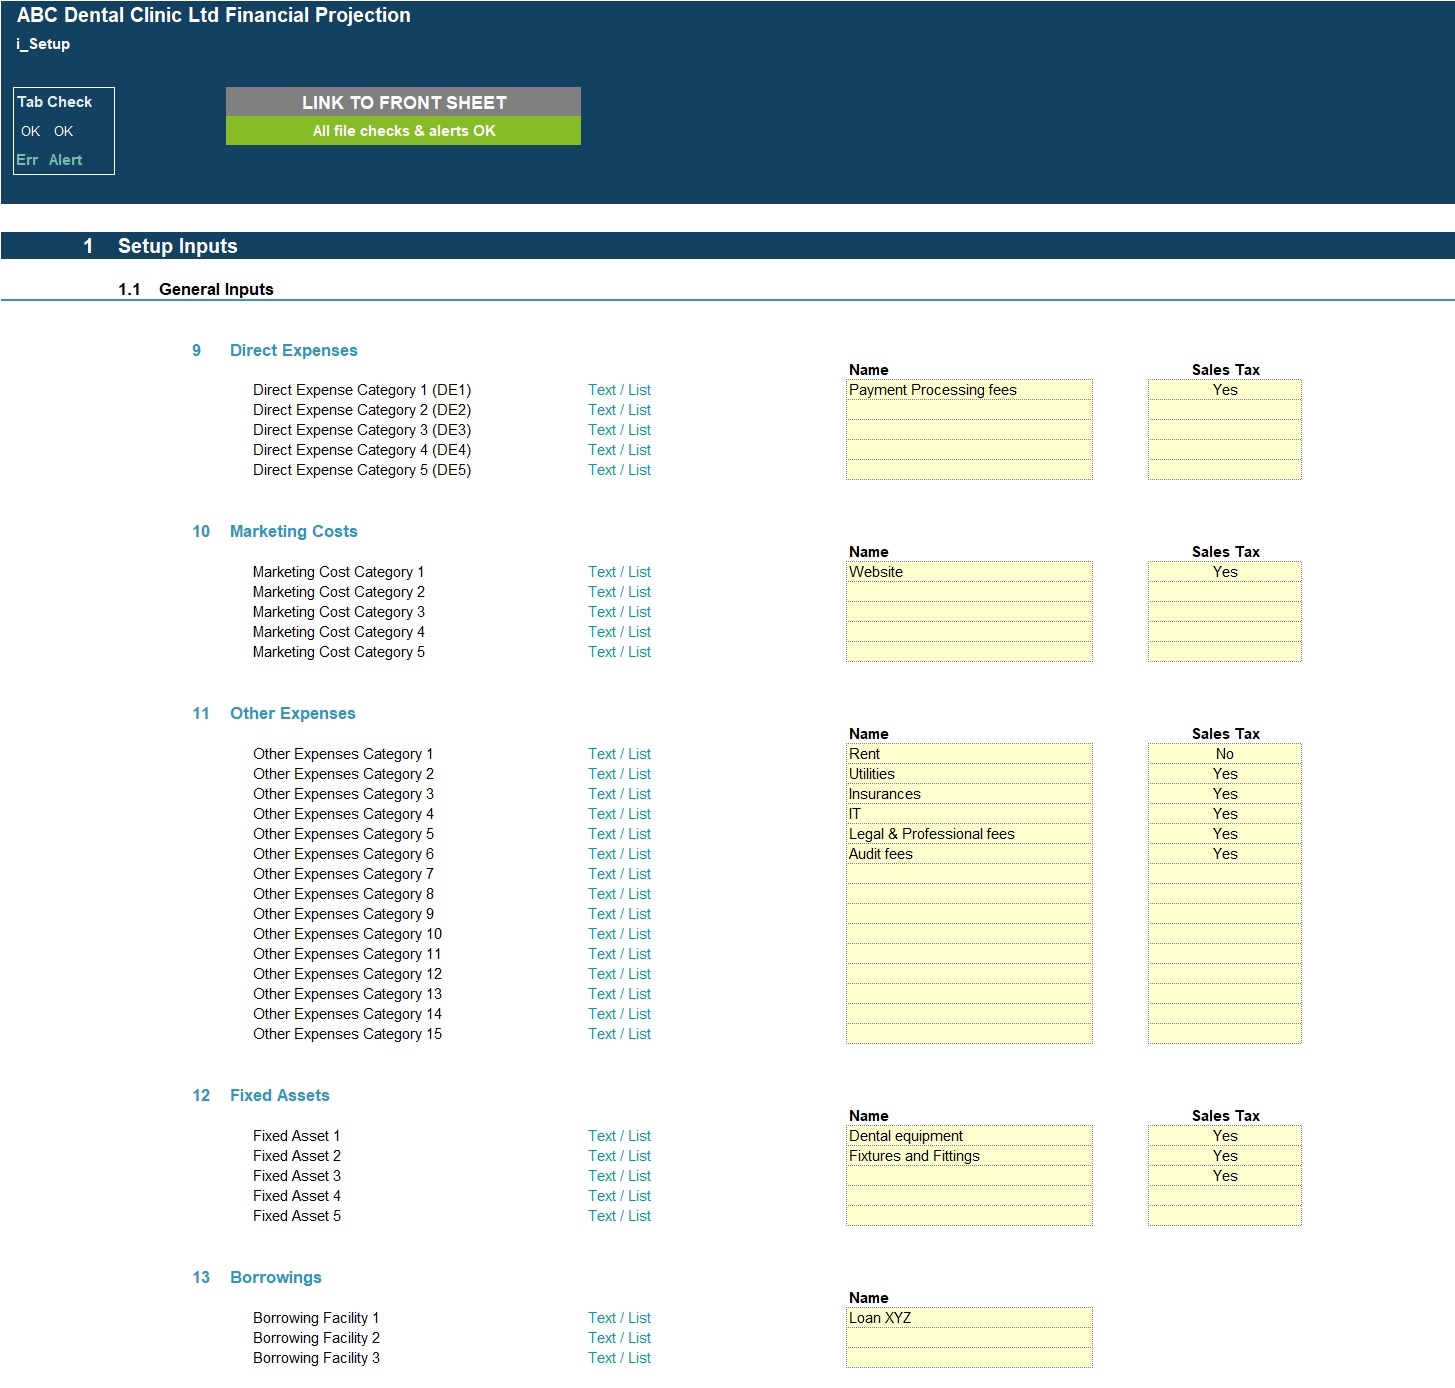Click the Borrowing Facility 3 label
The height and width of the screenshot is (1388, 1455).
(x=316, y=1358)
